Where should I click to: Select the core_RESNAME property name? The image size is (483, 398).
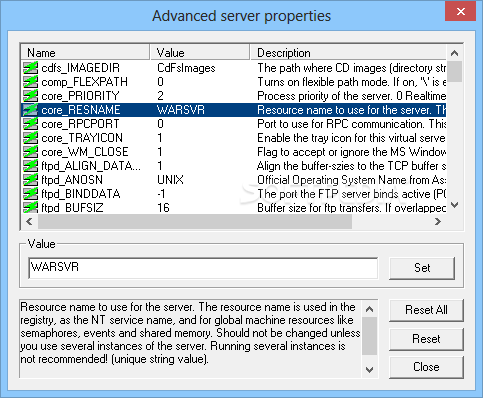81,110
